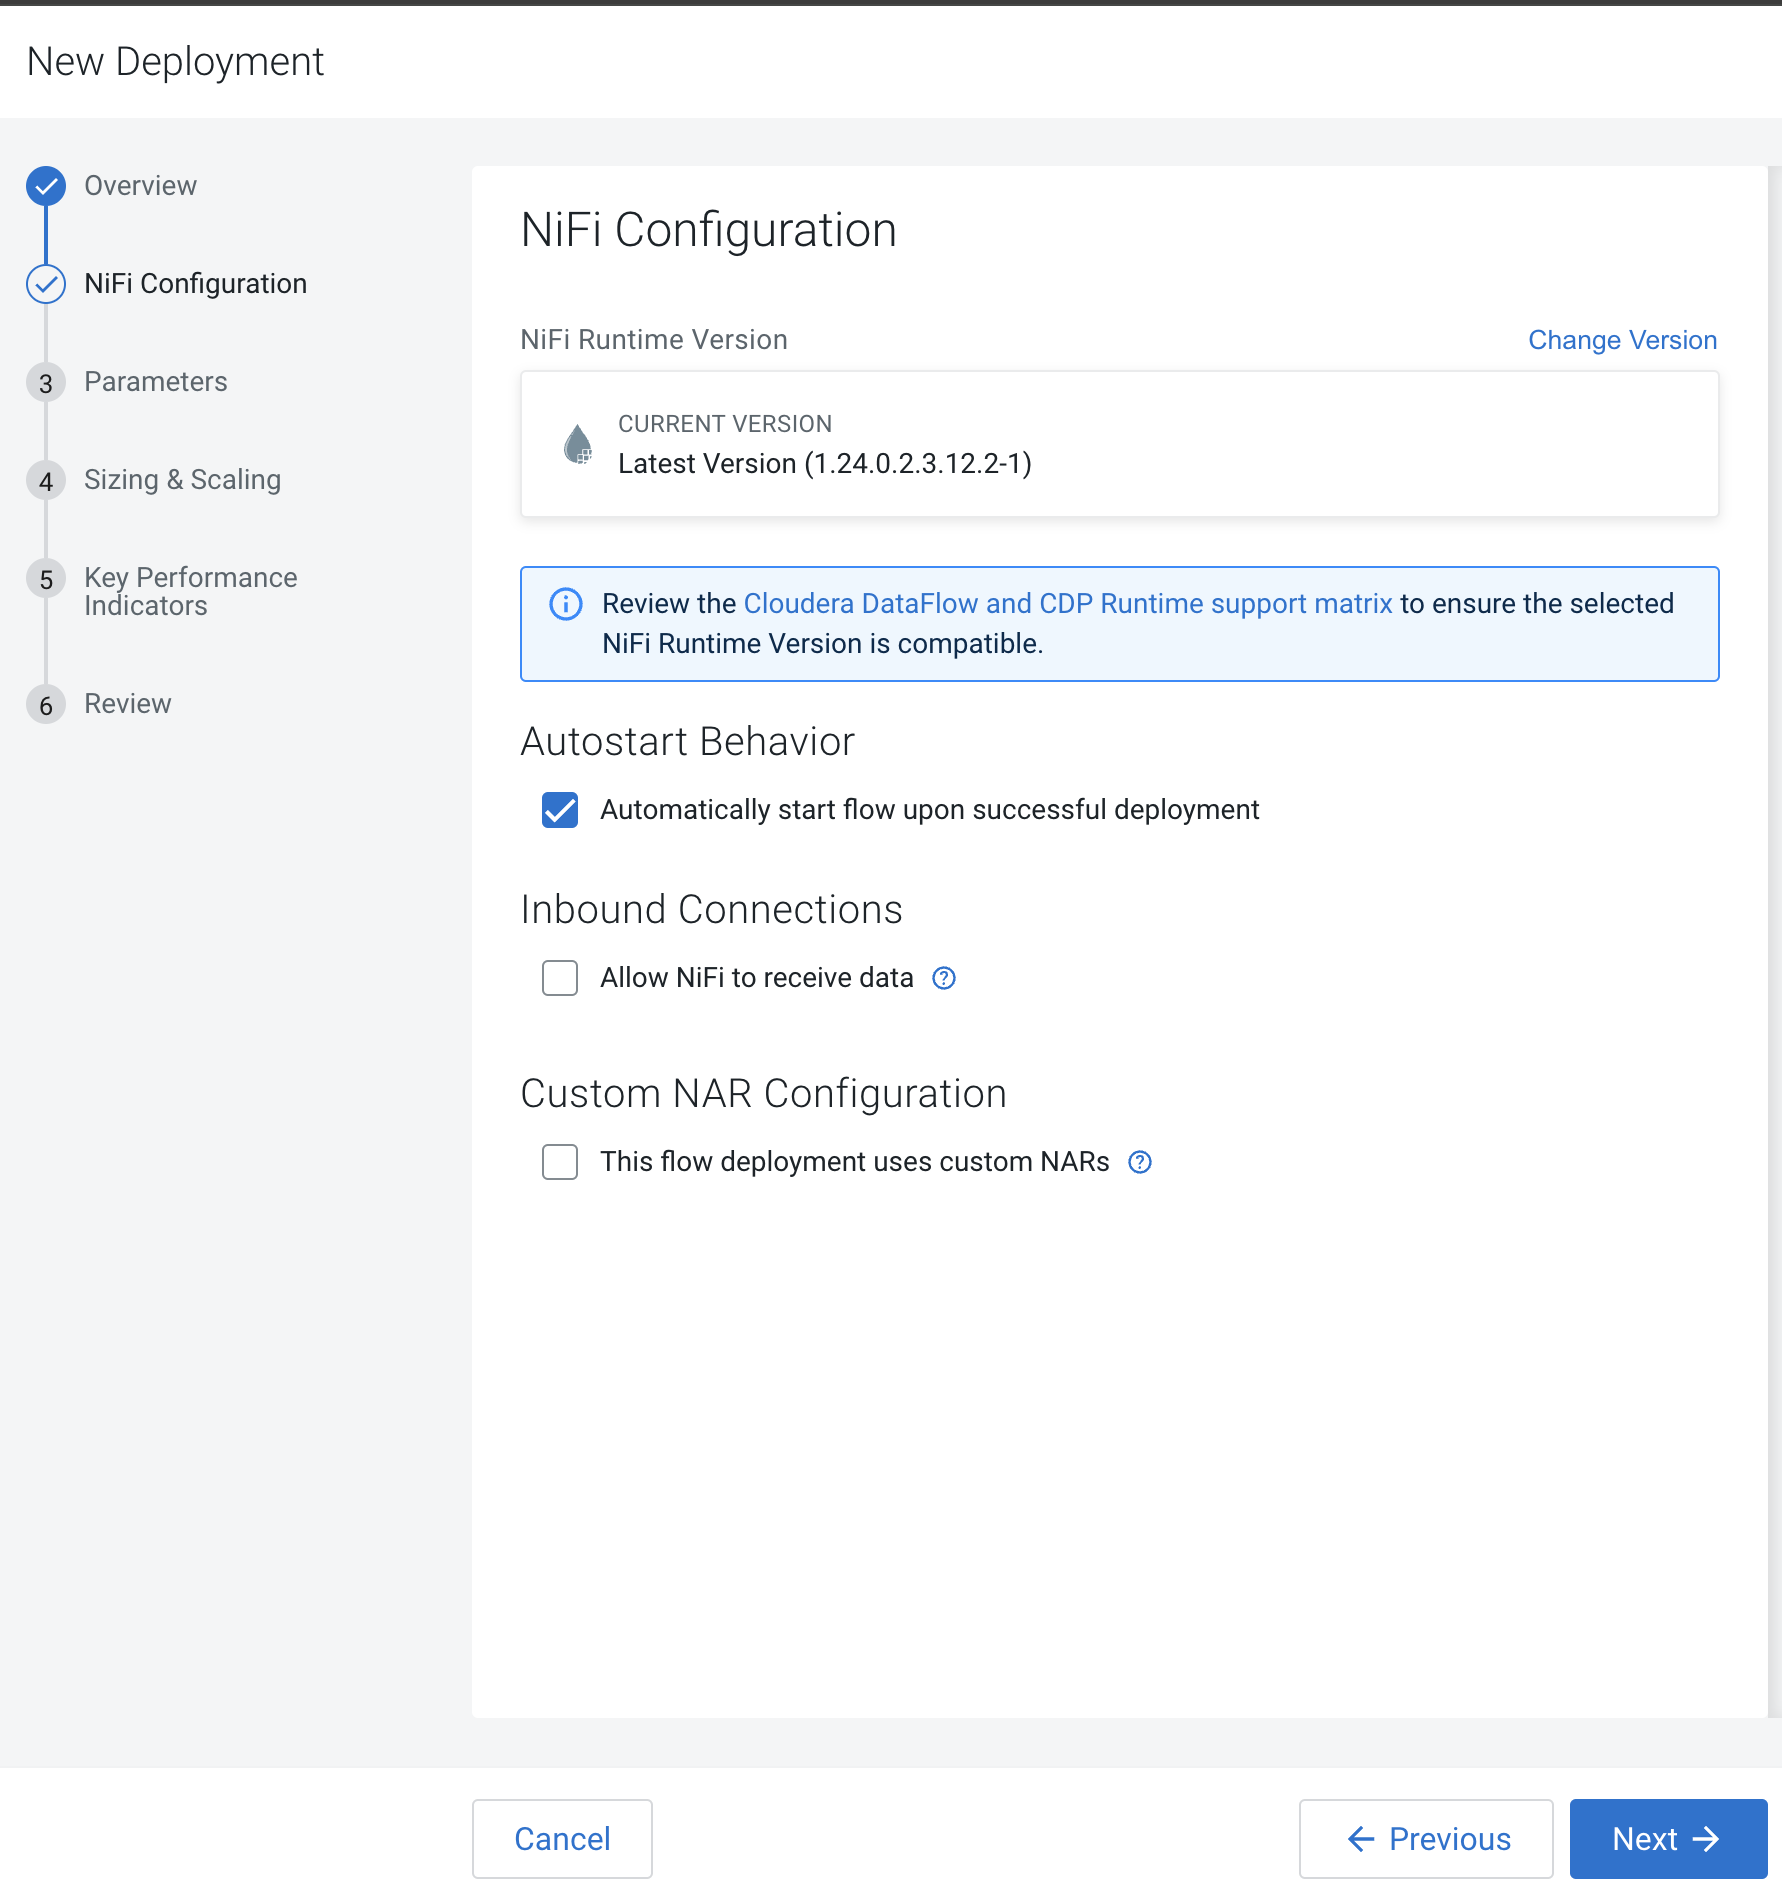This screenshot has width=1782, height=1890.
Task: Click the vertical scrollbar beside the configuration panel
Action: click(x=1775, y=942)
